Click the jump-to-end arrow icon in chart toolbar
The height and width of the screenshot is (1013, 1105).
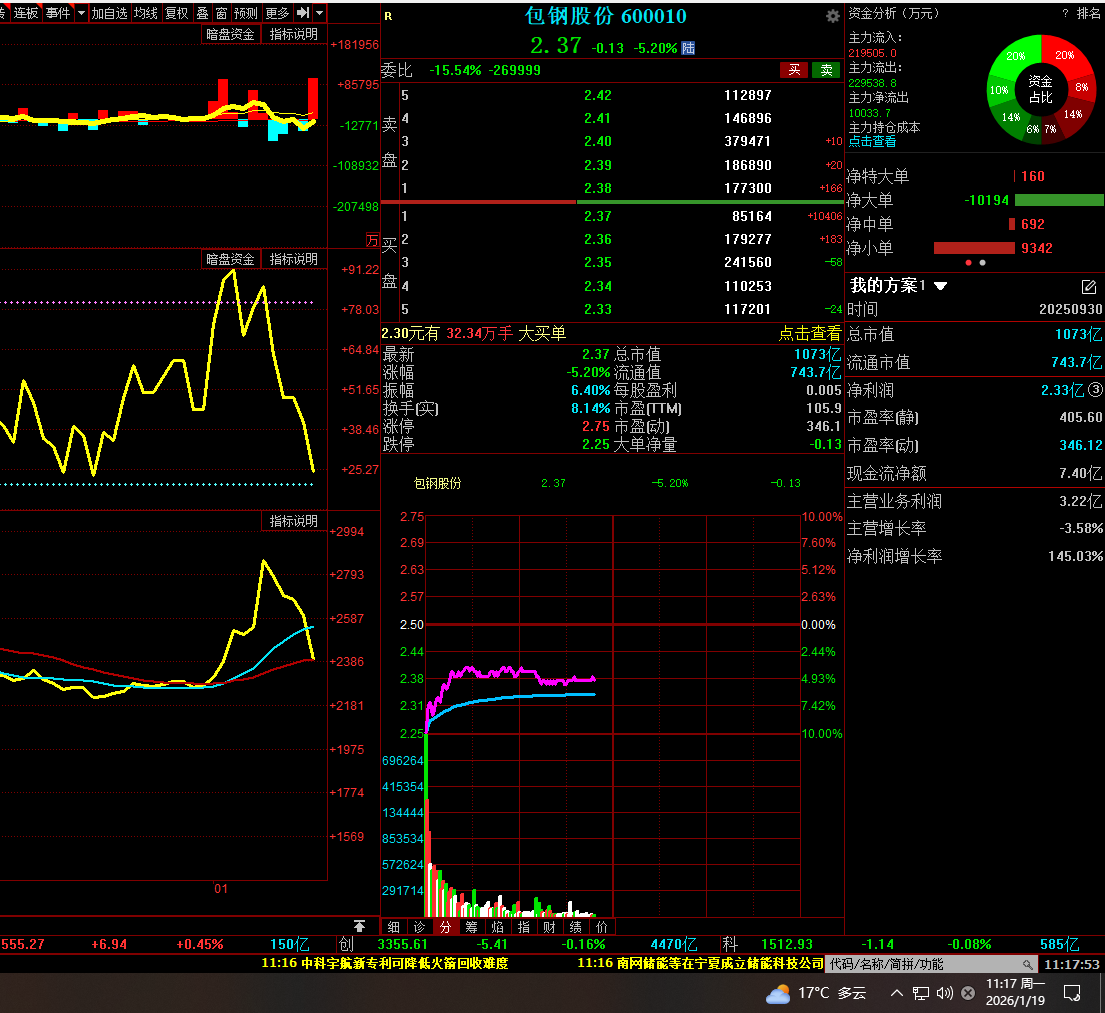click(x=303, y=13)
